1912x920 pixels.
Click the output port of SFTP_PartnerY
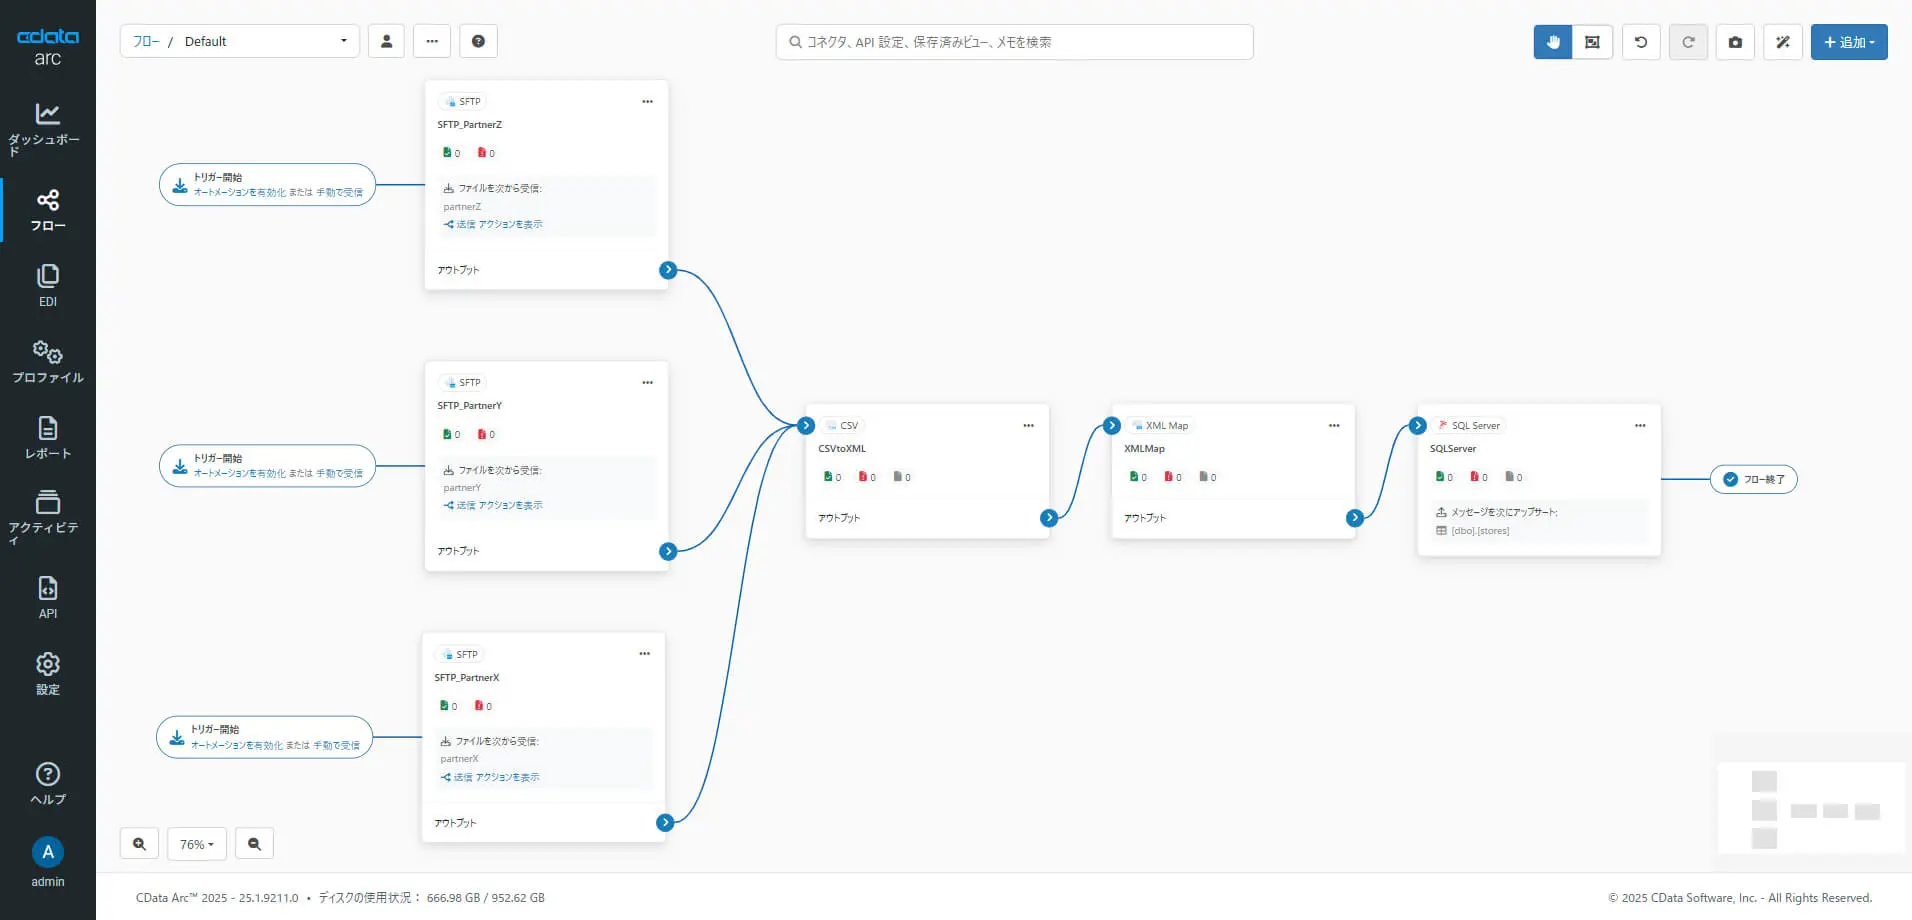(x=668, y=551)
